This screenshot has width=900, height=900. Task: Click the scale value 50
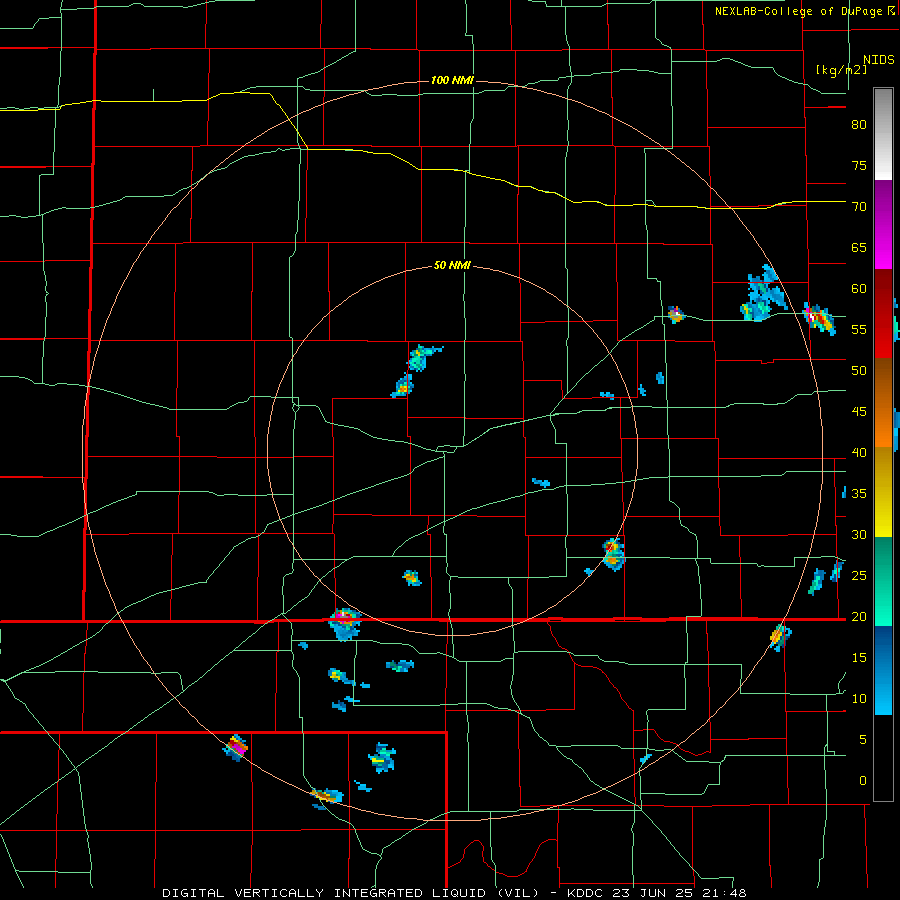(859, 370)
